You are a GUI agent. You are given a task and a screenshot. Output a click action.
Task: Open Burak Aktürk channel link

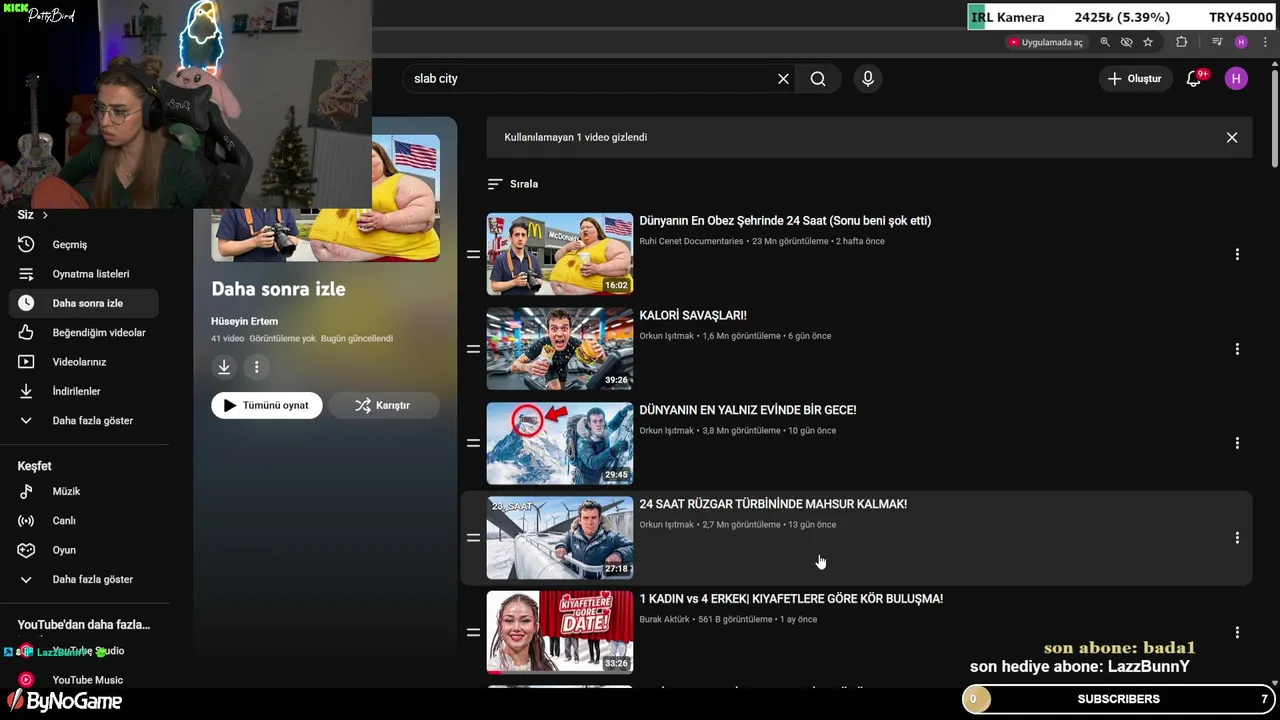pyautogui.click(x=664, y=619)
